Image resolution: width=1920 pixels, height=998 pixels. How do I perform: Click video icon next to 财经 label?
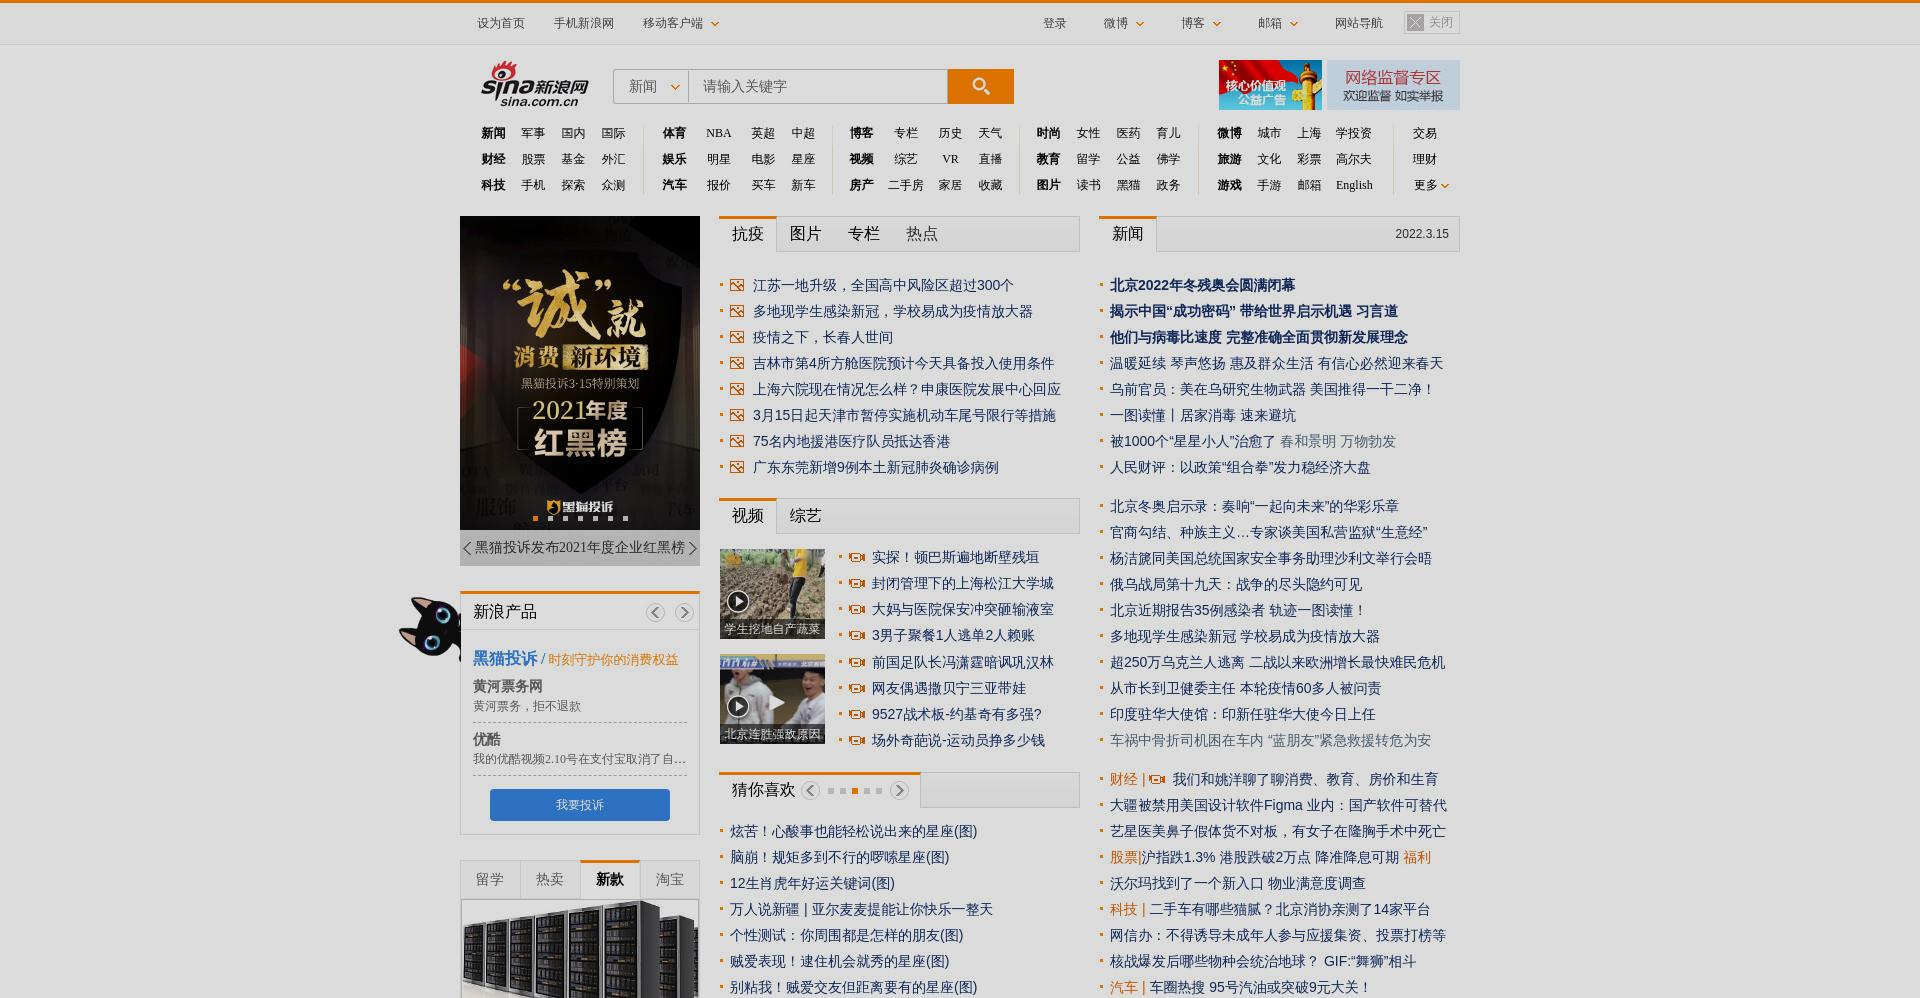1157,779
